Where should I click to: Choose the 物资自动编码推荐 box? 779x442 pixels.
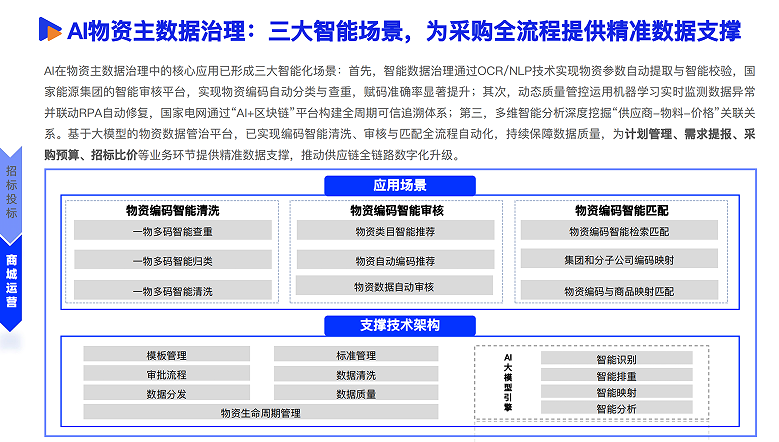coord(395,260)
